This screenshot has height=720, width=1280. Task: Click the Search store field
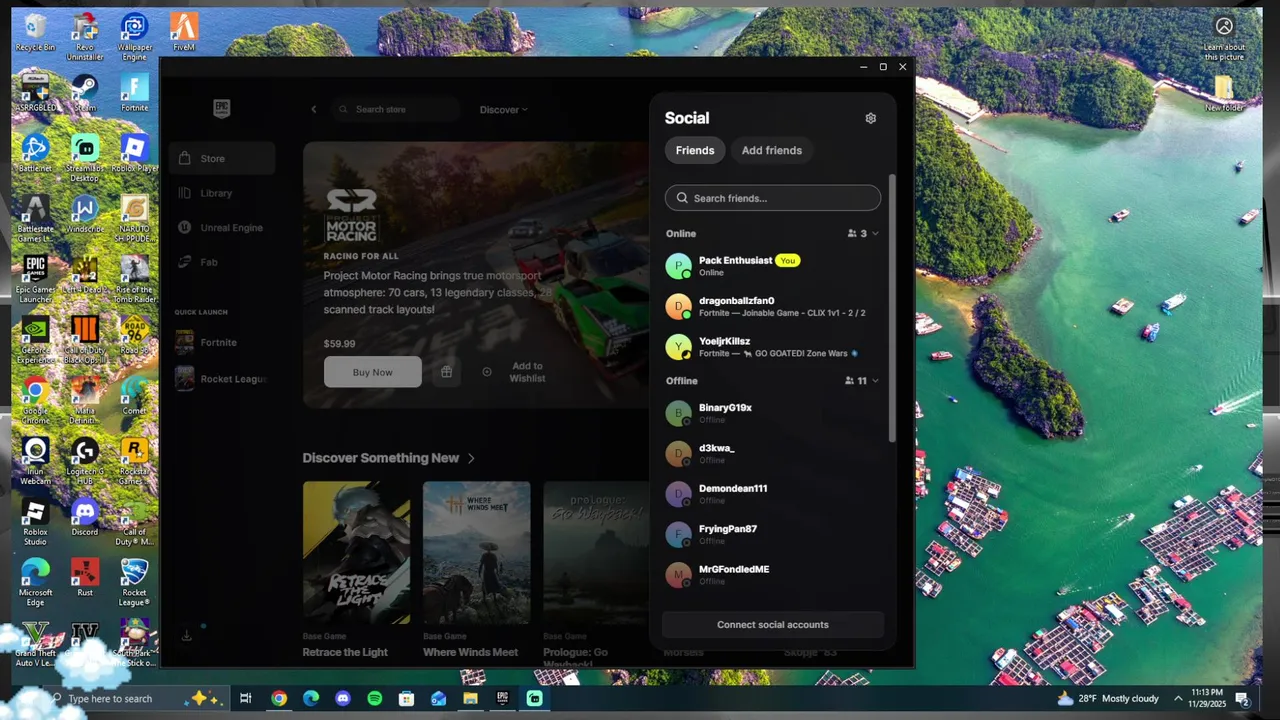pos(396,109)
